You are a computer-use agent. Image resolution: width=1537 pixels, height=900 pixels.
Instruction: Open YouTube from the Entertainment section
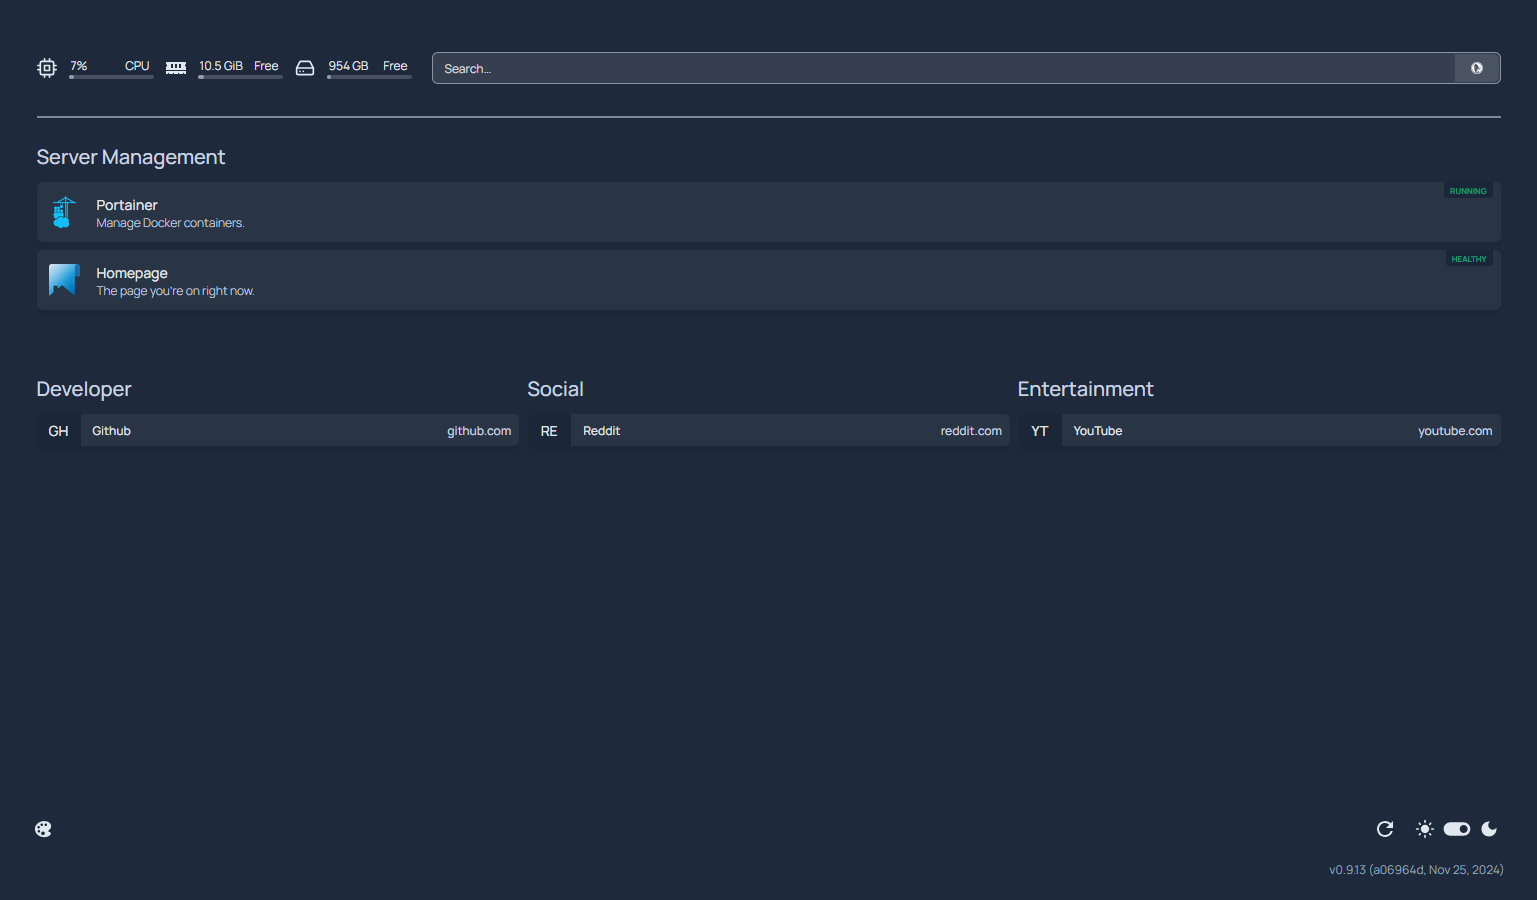1280,430
